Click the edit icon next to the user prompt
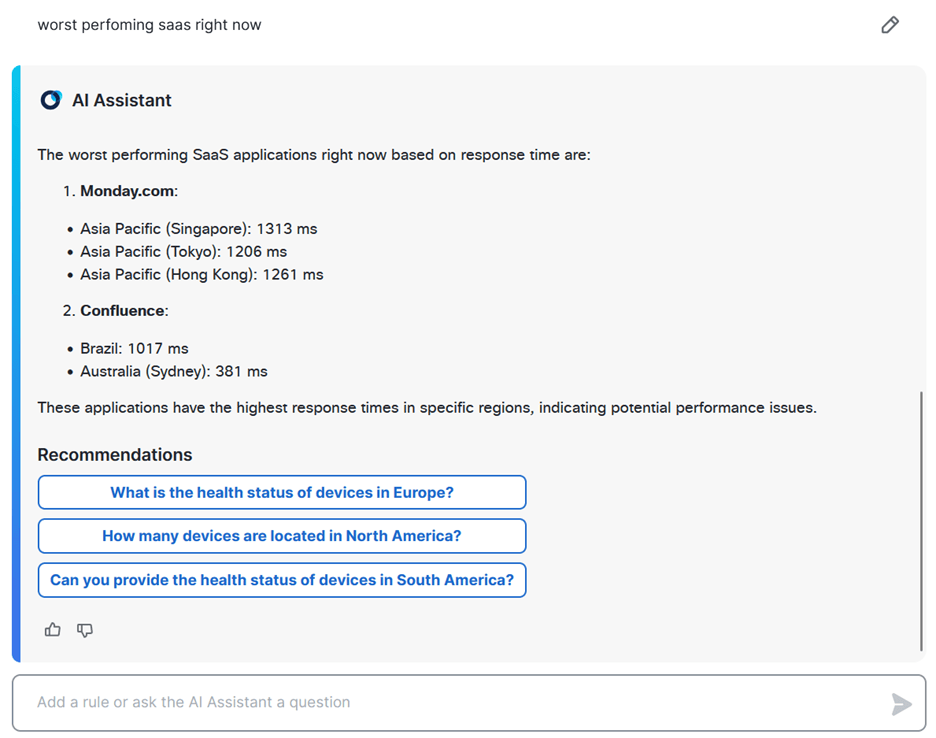 (x=890, y=25)
